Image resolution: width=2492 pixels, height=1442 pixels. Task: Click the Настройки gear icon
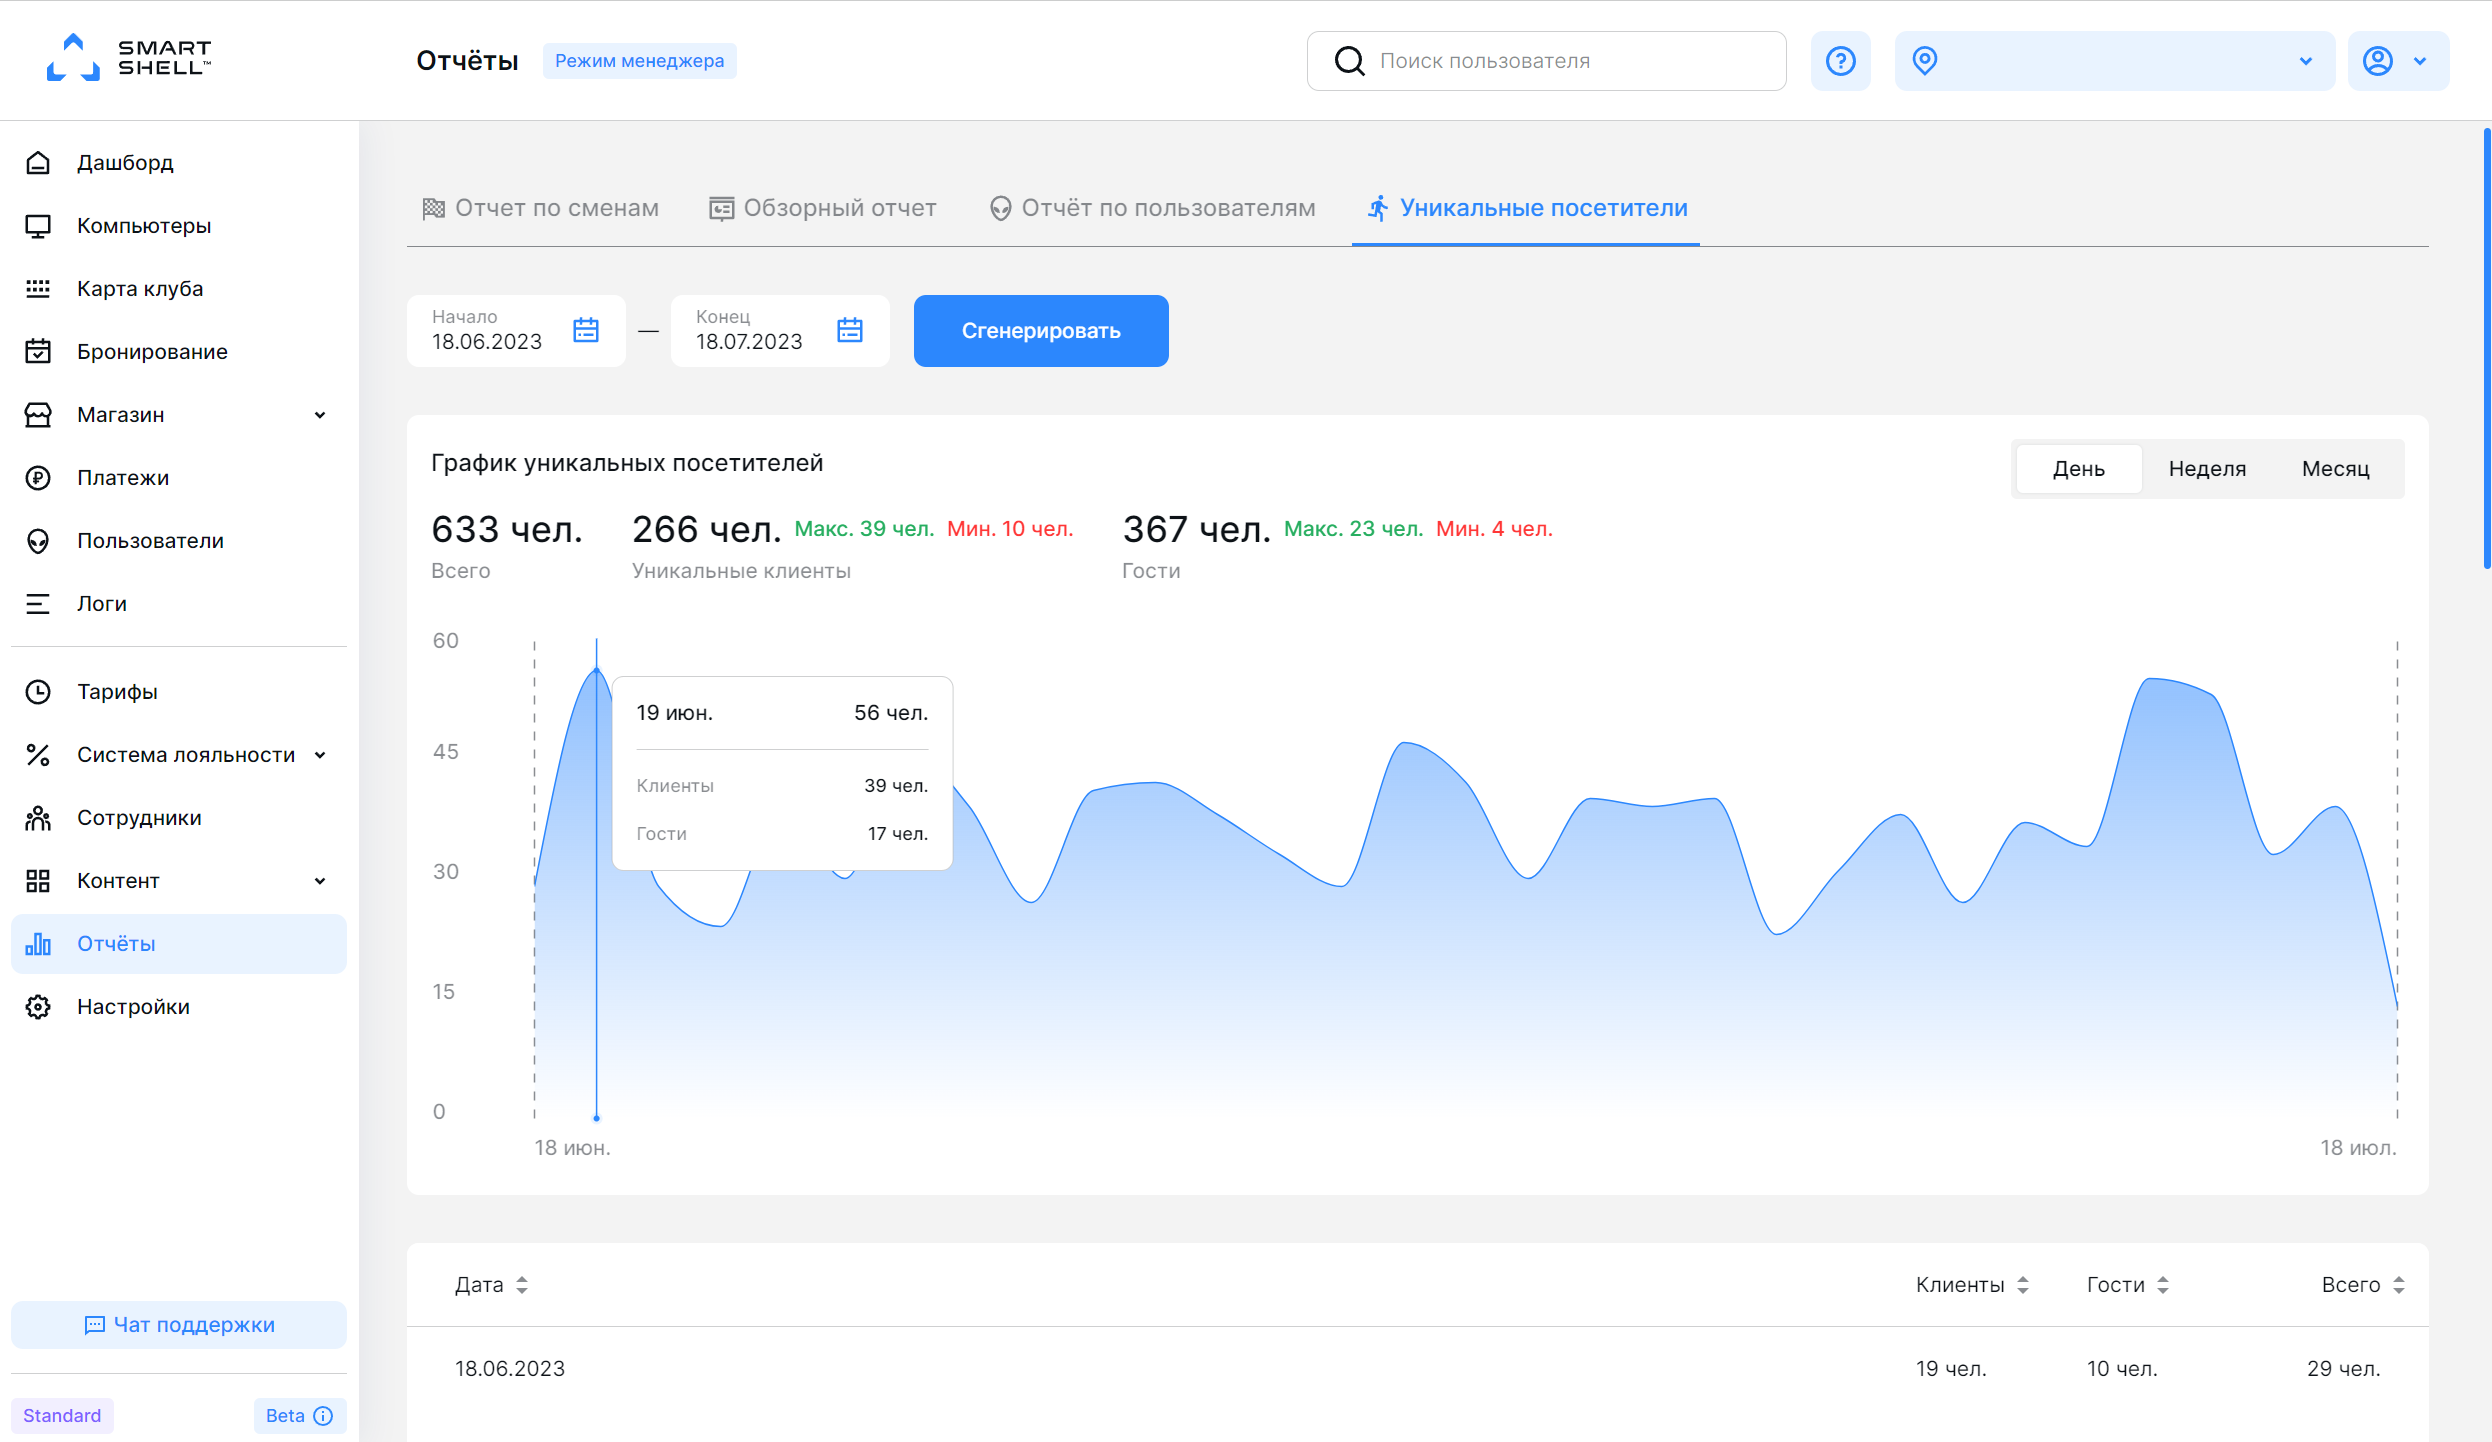tap(38, 1007)
